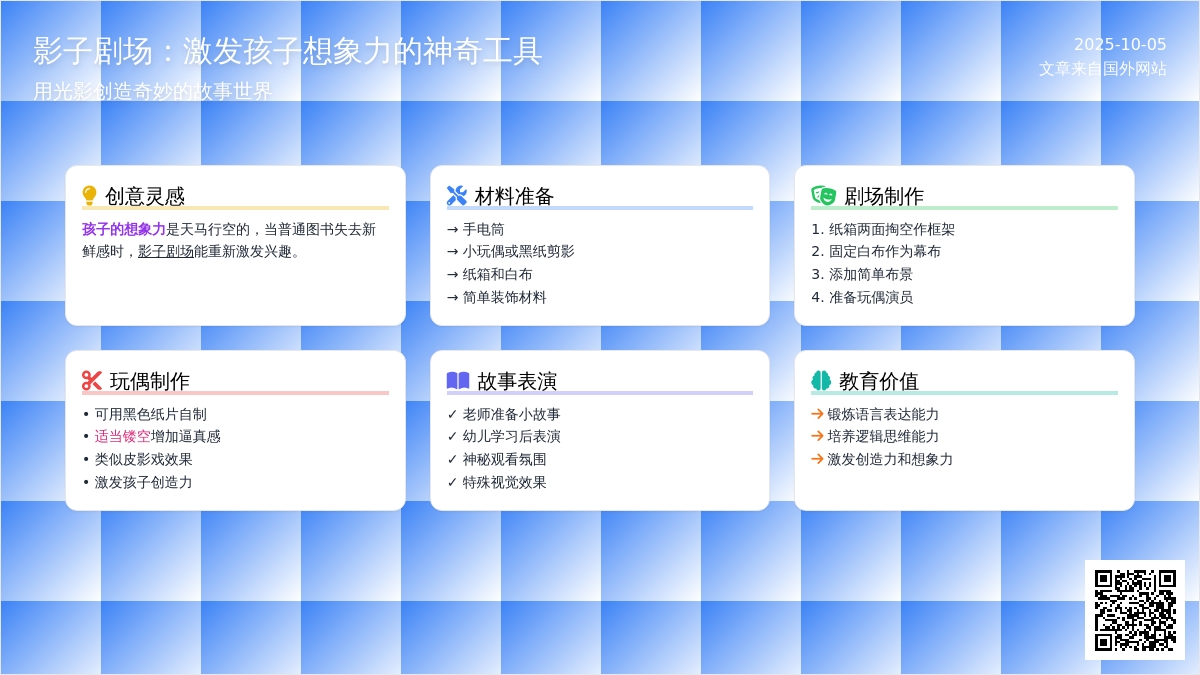1200x675 pixels.
Task: Click the brain icon beside 教育价值
Action: (x=821, y=381)
